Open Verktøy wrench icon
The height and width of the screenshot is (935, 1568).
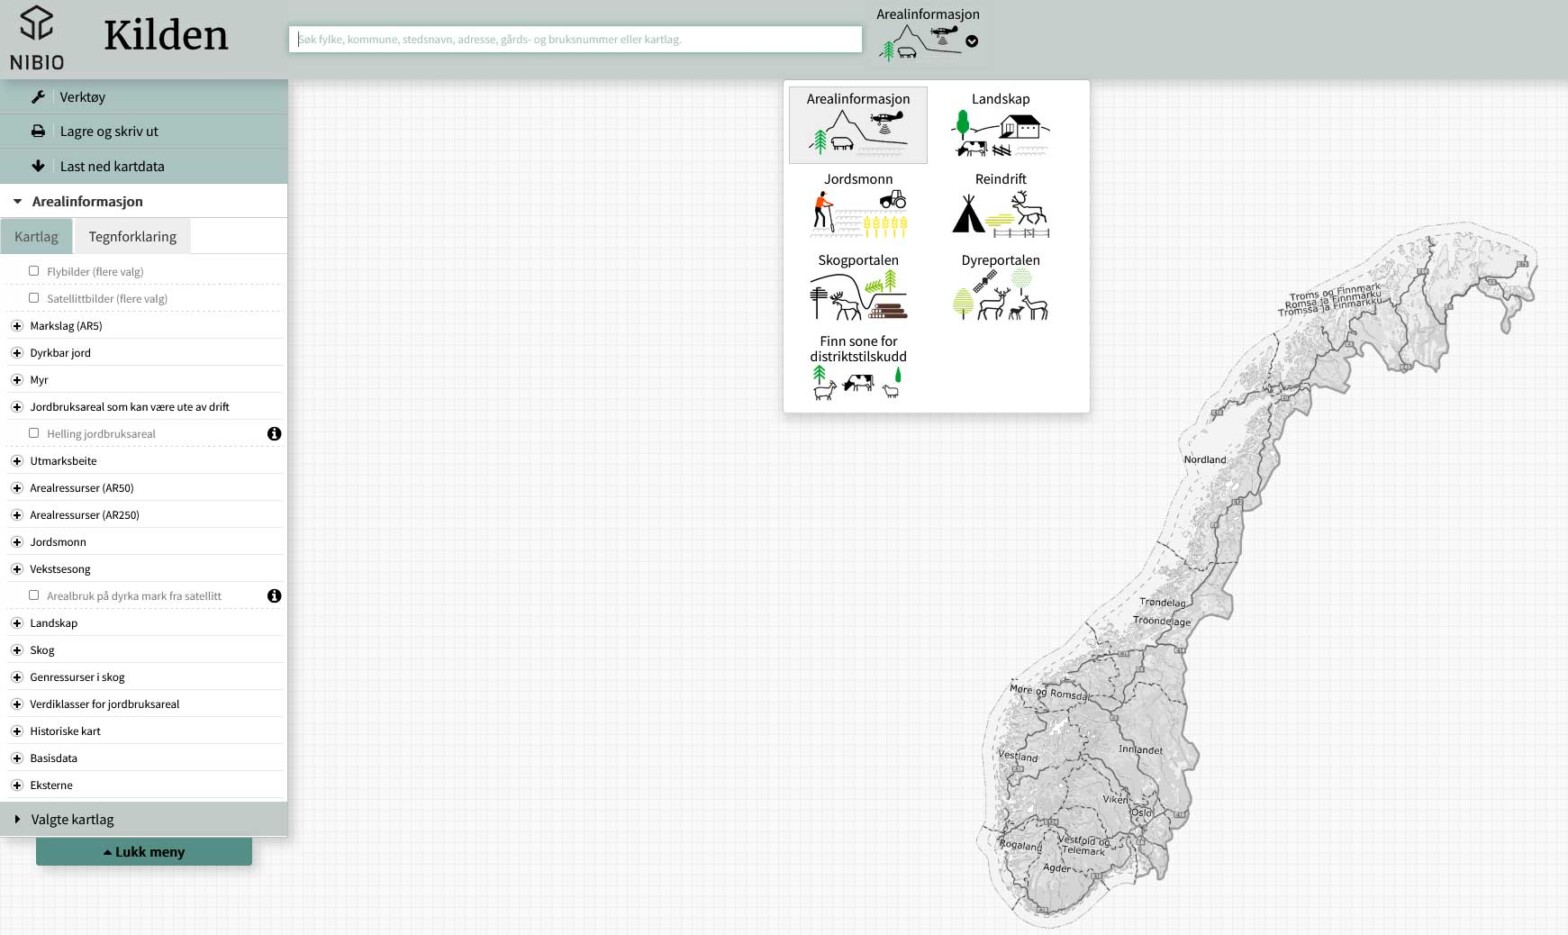pyautogui.click(x=38, y=97)
